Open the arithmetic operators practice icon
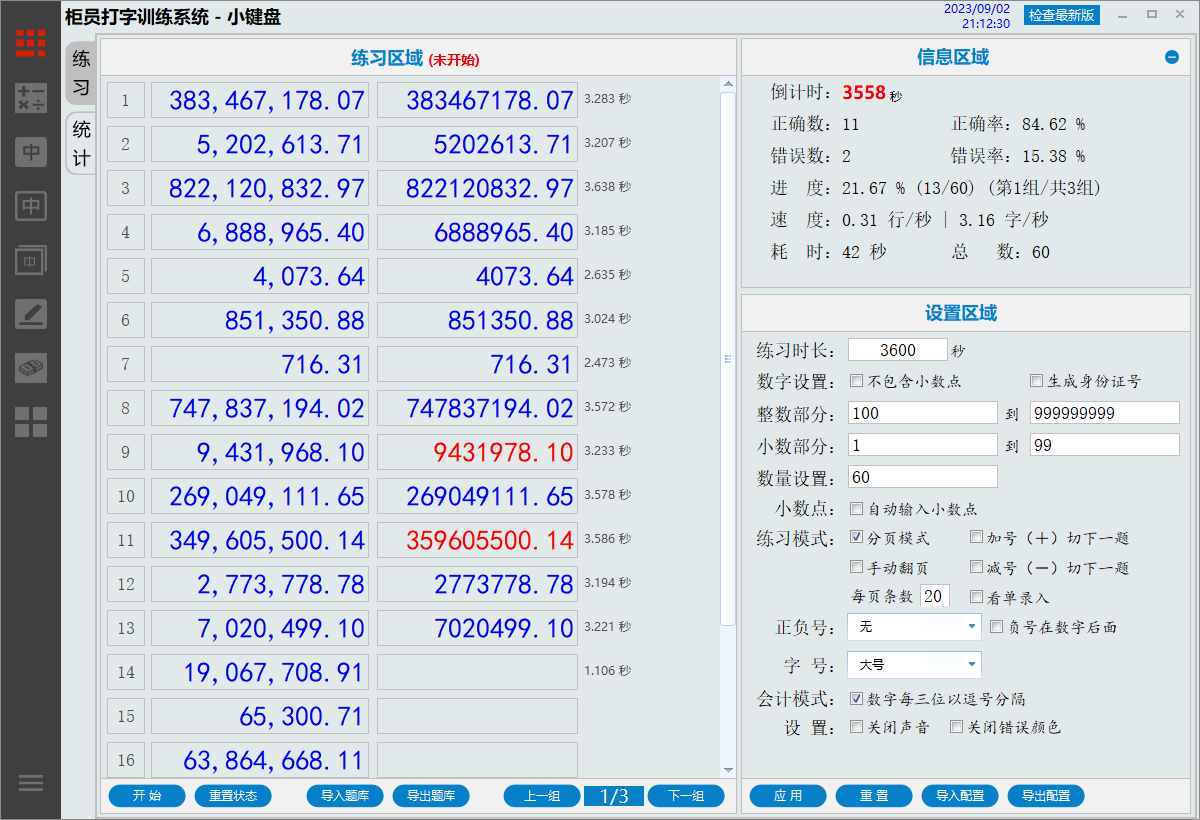Image resolution: width=1200 pixels, height=820 pixels. [31, 98]
